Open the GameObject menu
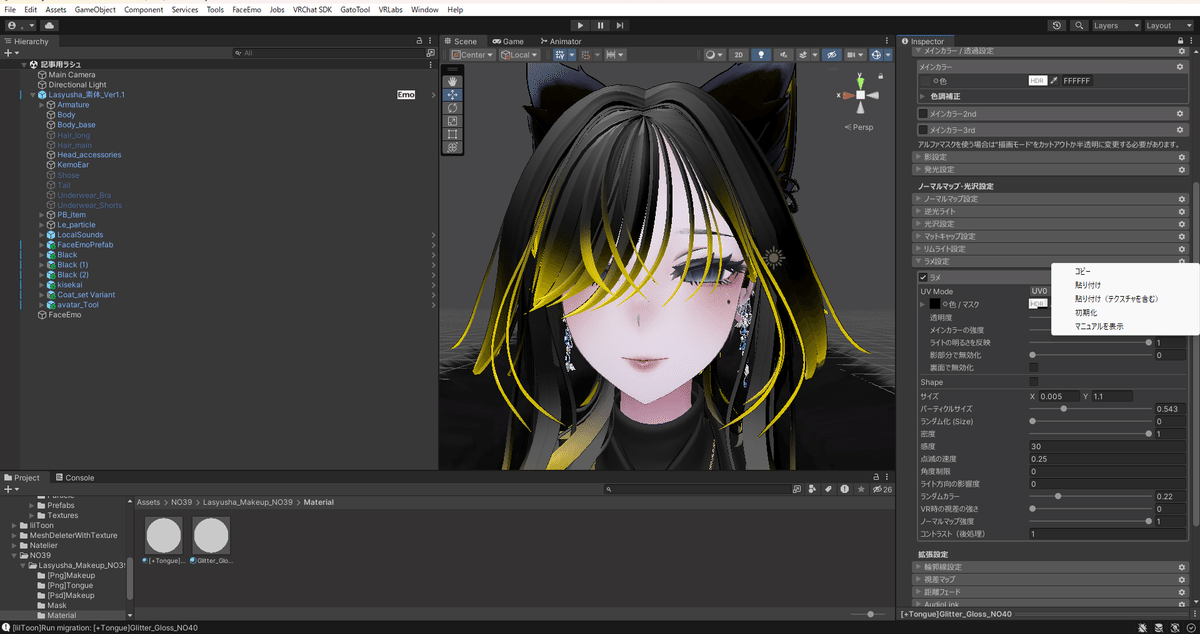The height and width of the screenshot is (634, 1200). point(95,9)
